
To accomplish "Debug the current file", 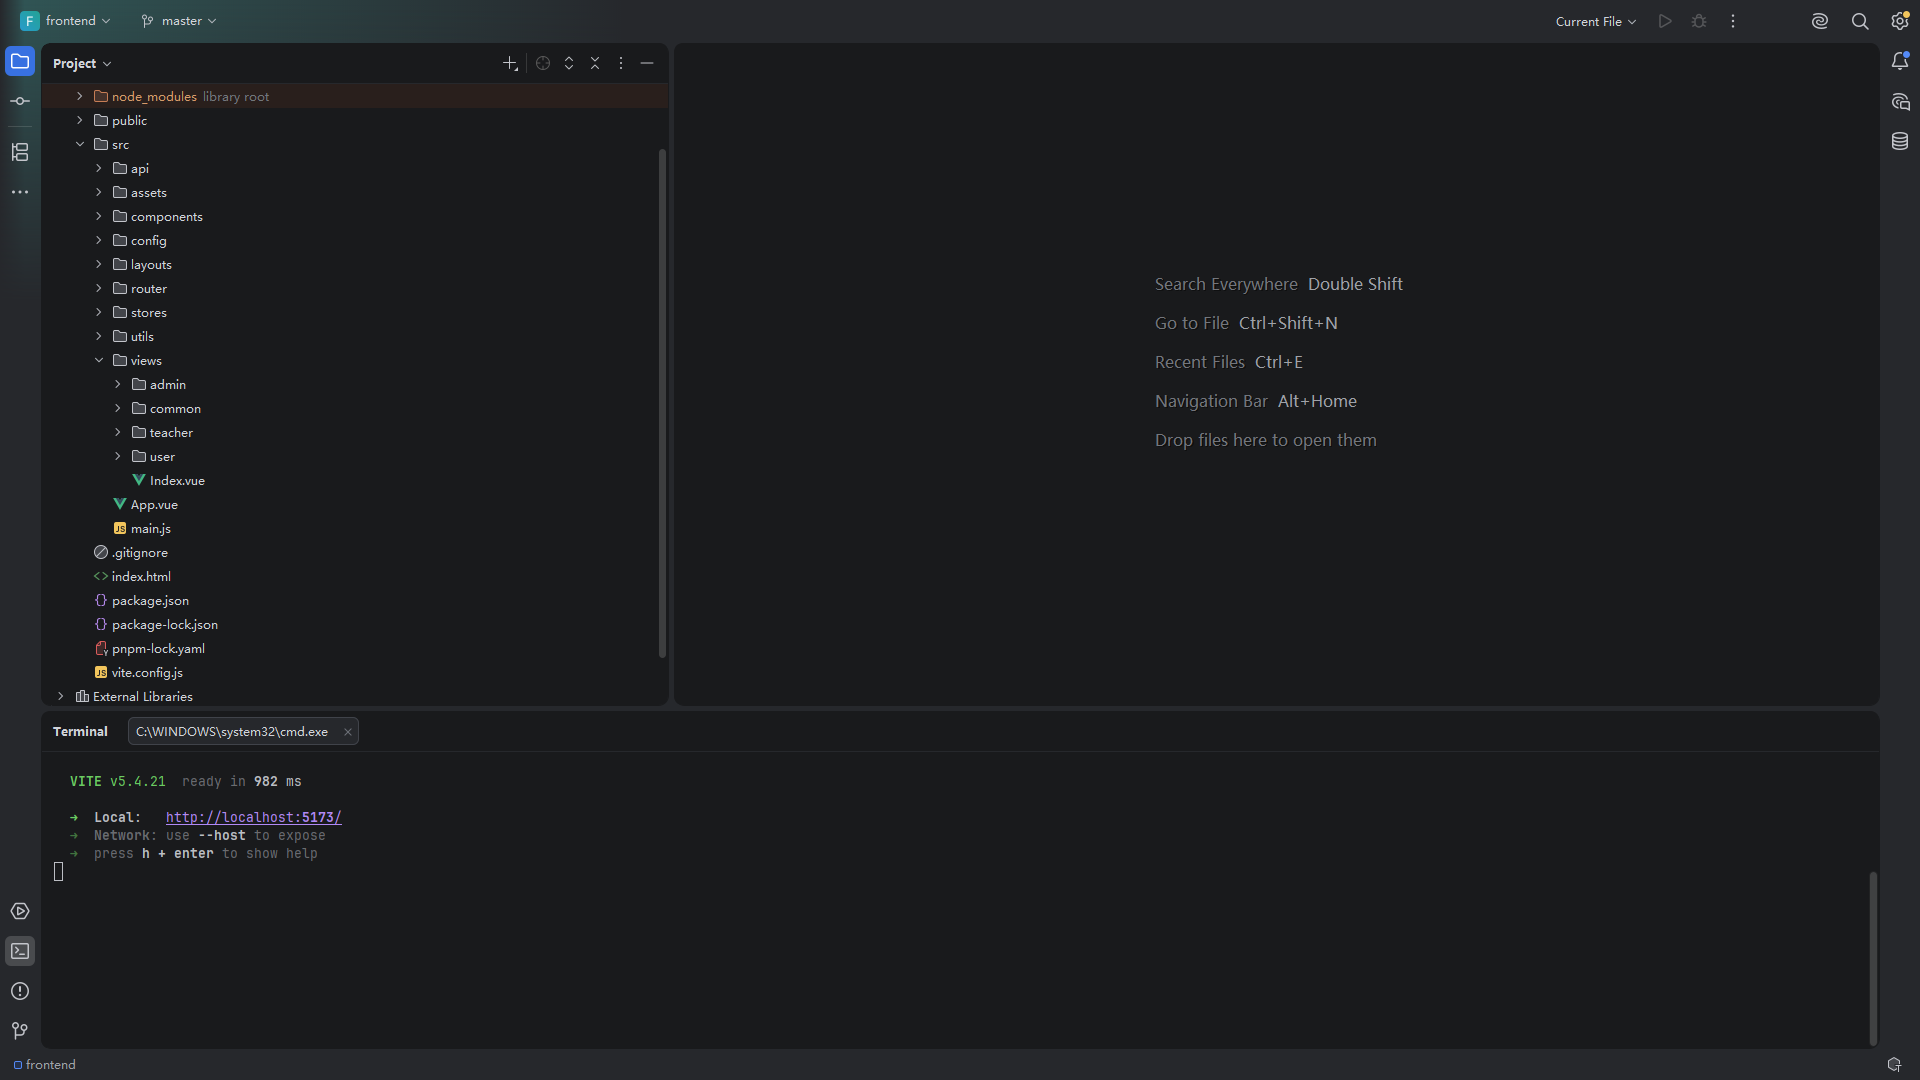I will coord(1699,21).
